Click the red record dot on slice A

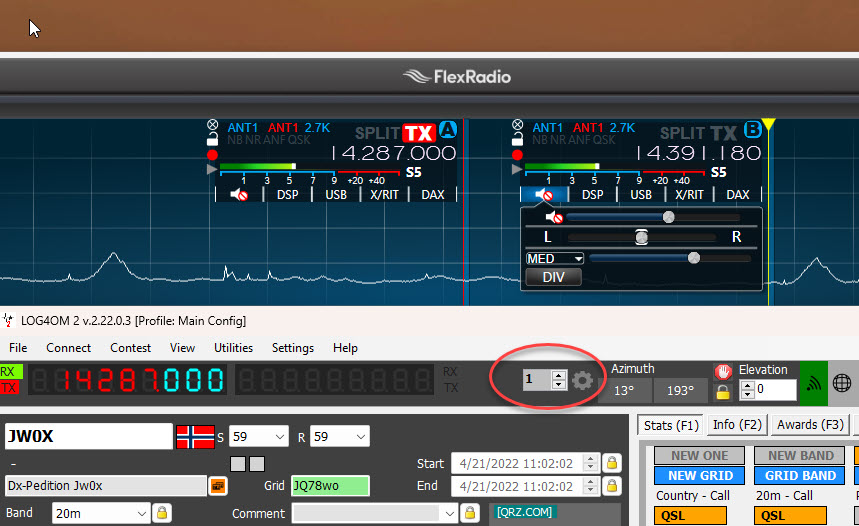pyautogui.click(x=213, y=155)
